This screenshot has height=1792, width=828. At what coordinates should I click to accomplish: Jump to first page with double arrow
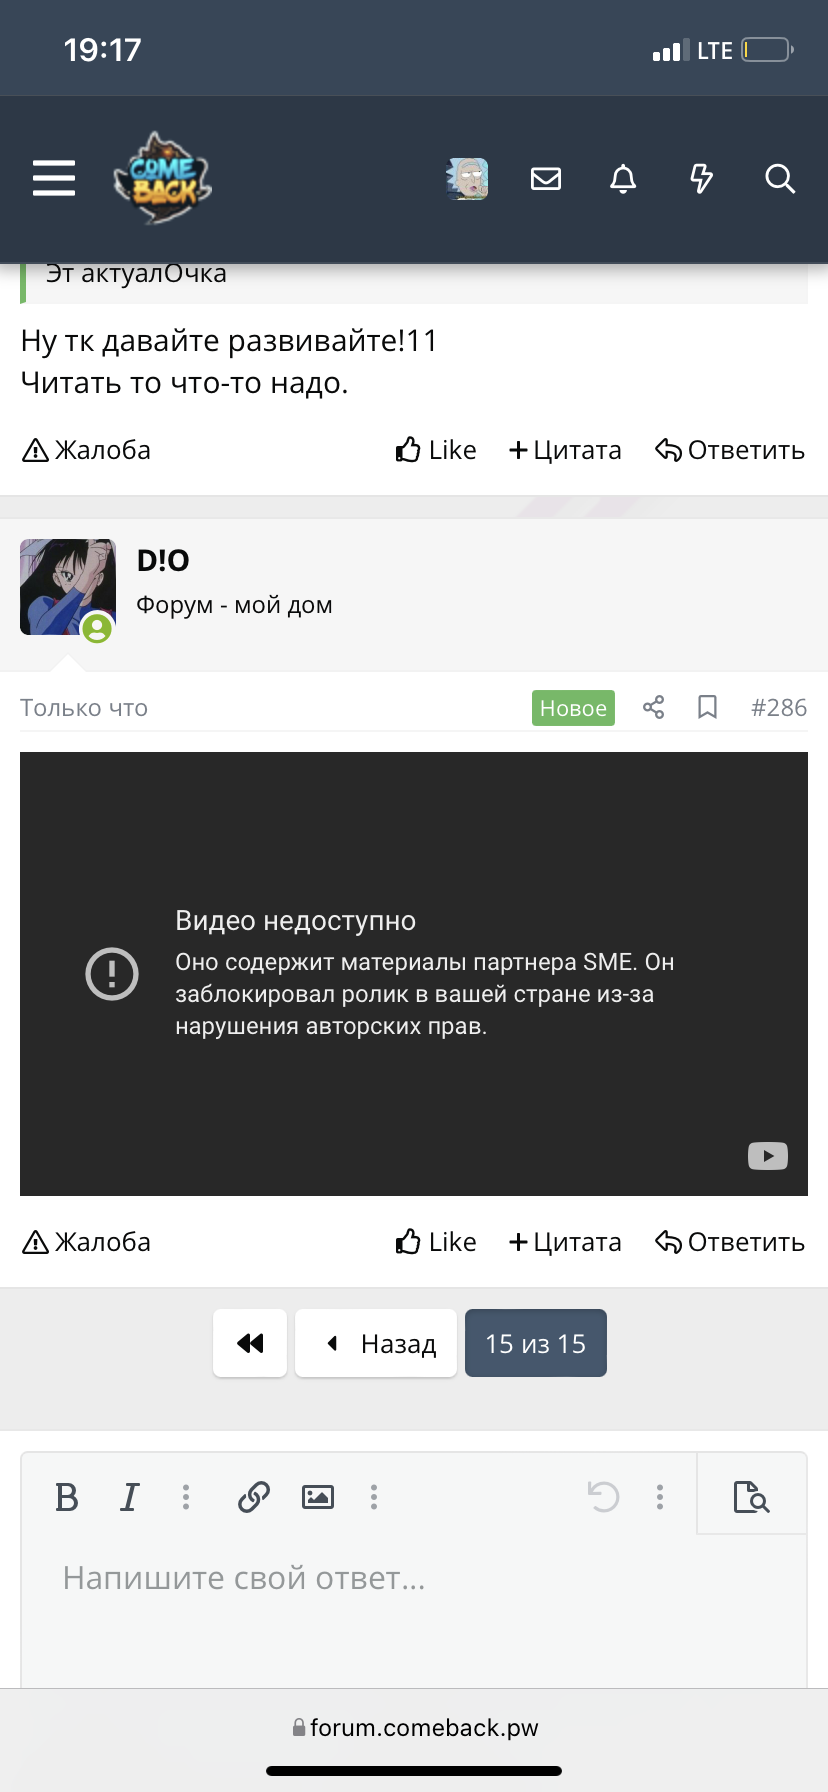click(x=250, y=1343)
